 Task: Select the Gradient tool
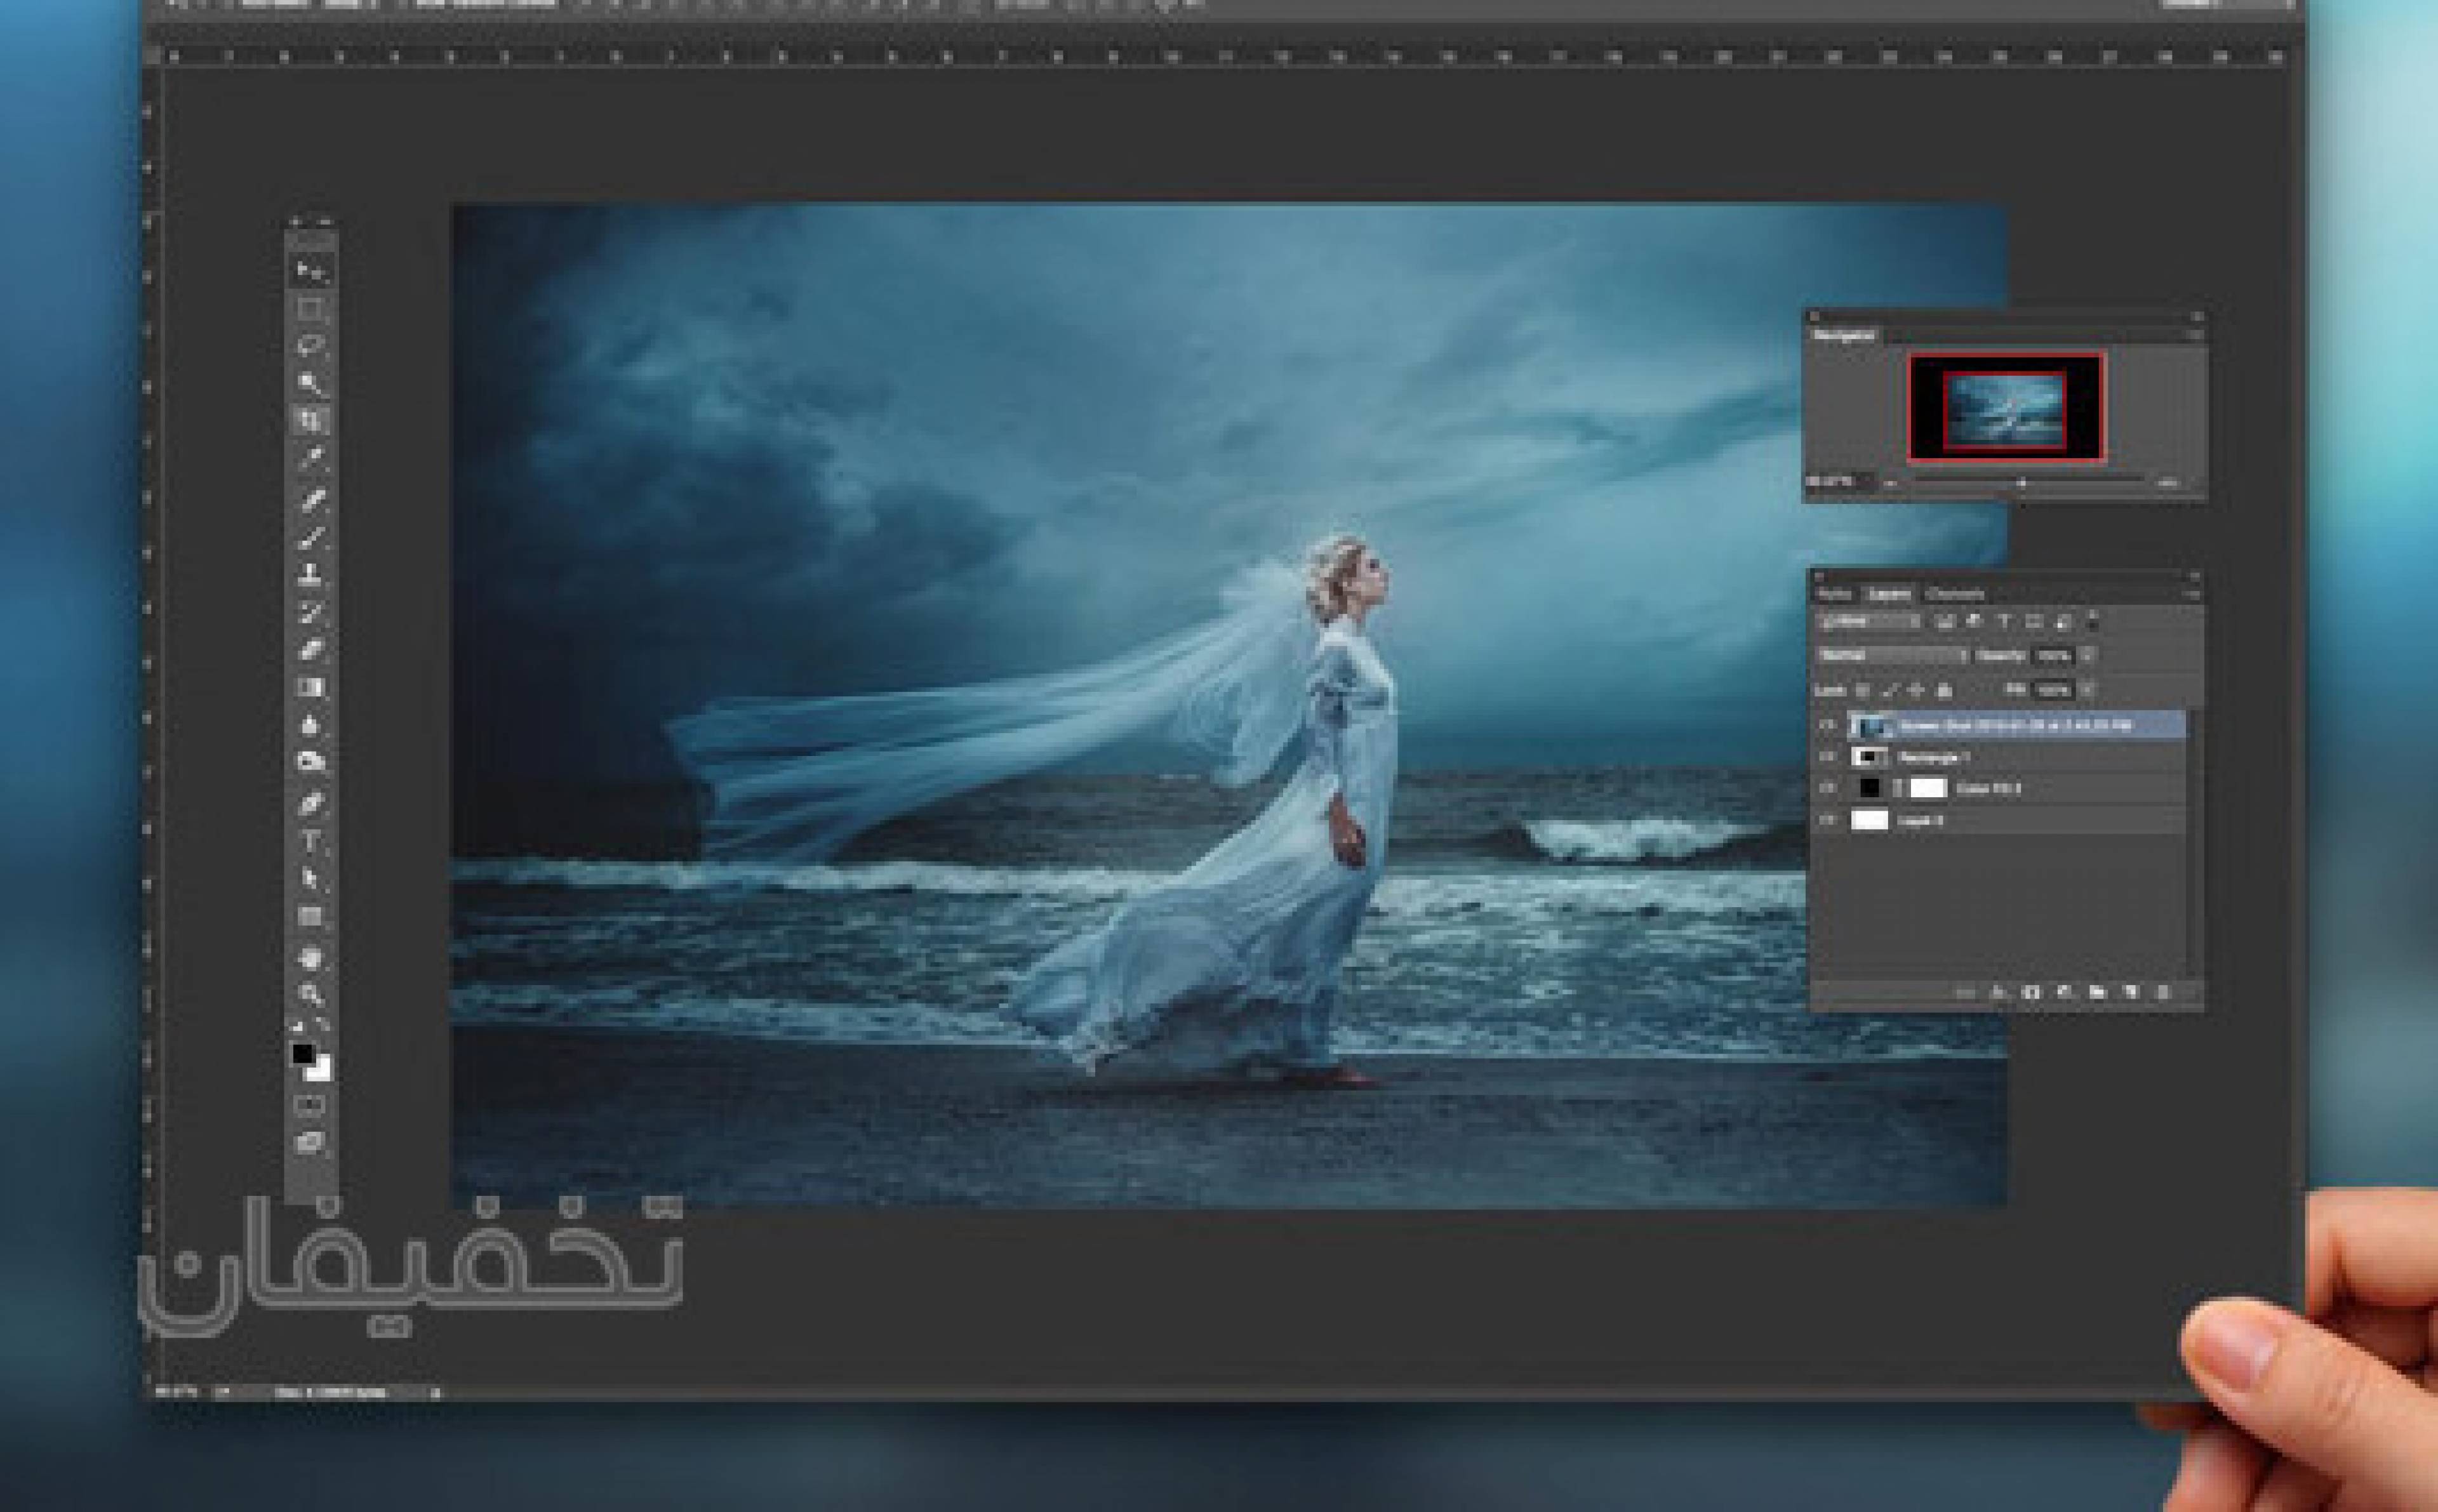tap(311, 687)
